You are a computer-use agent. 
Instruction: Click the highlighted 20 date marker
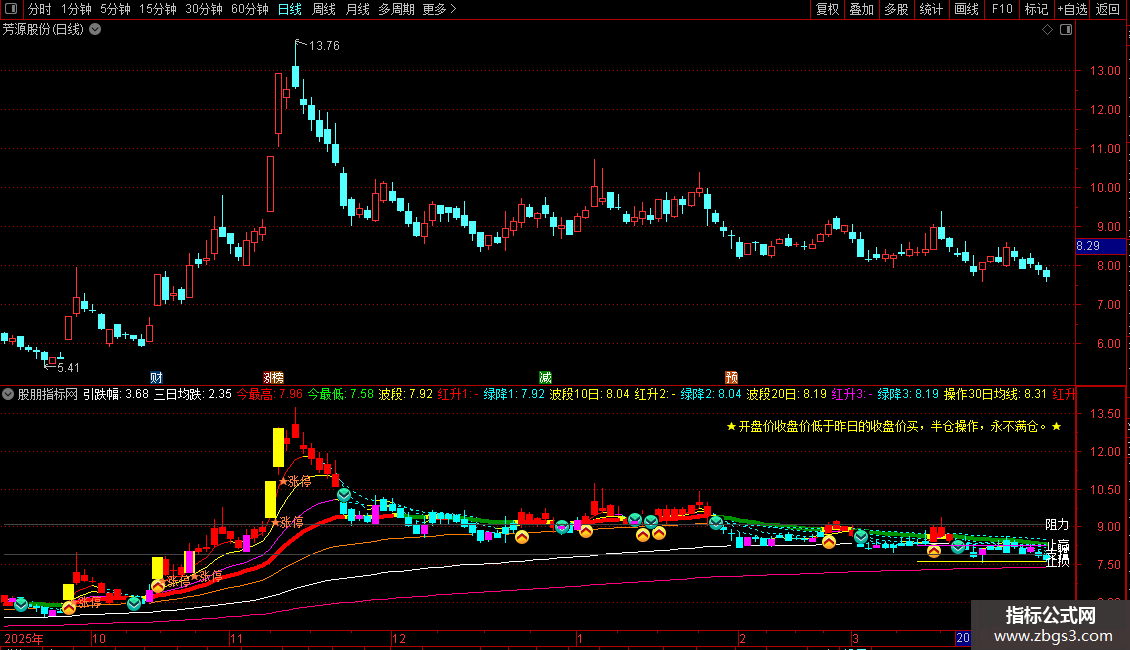pyautogui.click(x=963, y=638)
